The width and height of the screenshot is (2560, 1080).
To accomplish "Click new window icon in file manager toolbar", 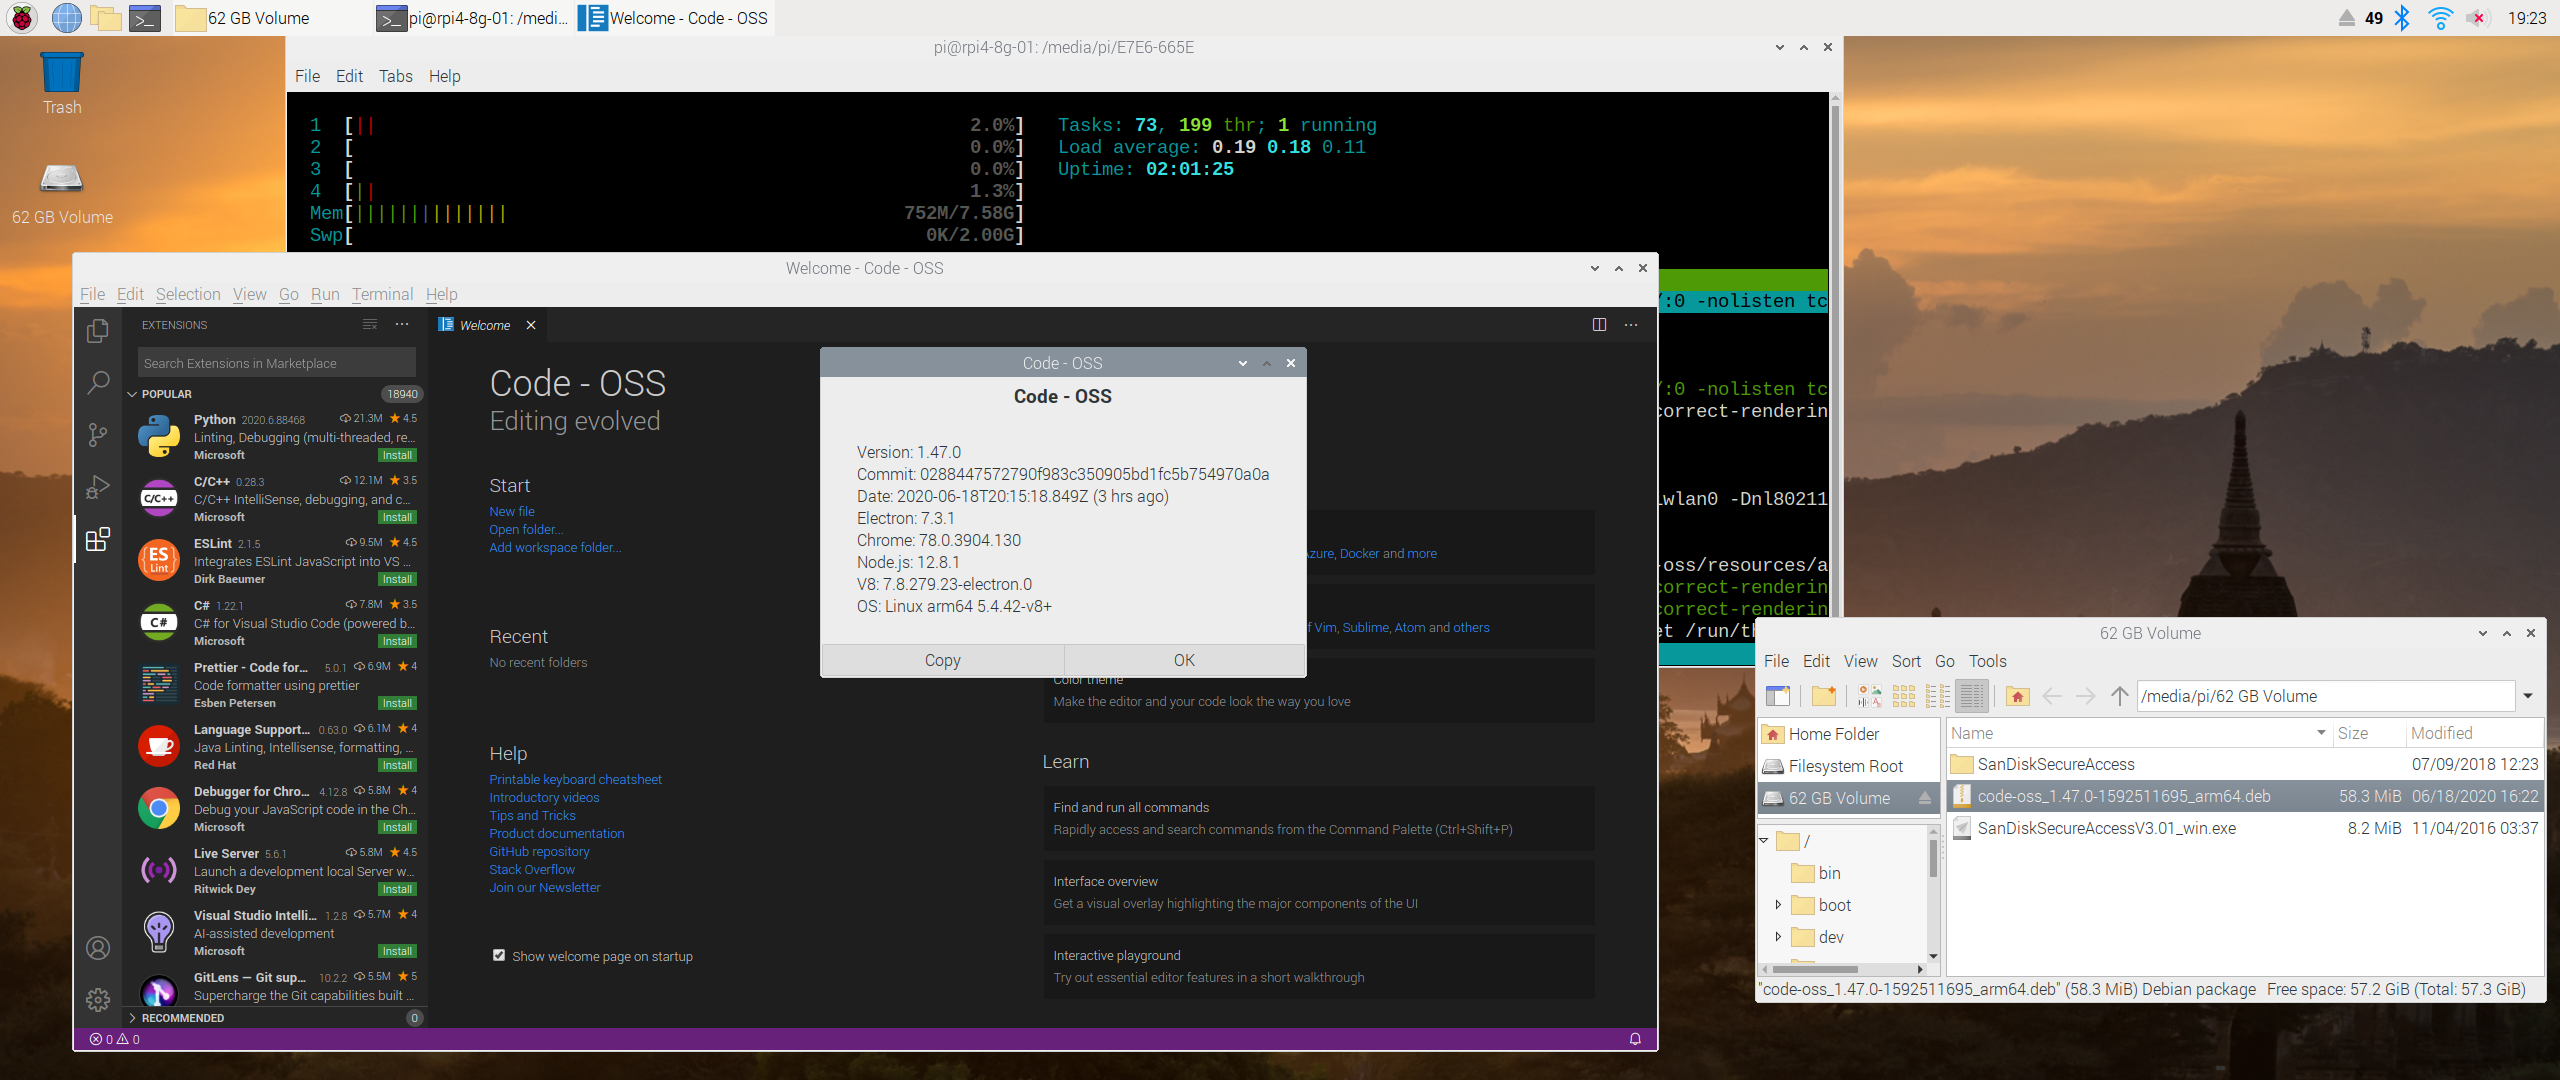I will pos(1778,696).
